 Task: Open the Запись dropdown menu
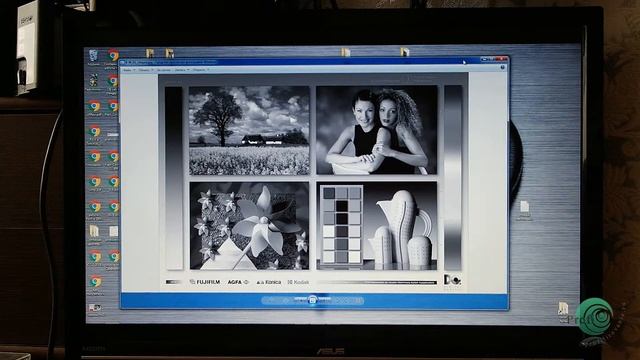pos(182,70)
